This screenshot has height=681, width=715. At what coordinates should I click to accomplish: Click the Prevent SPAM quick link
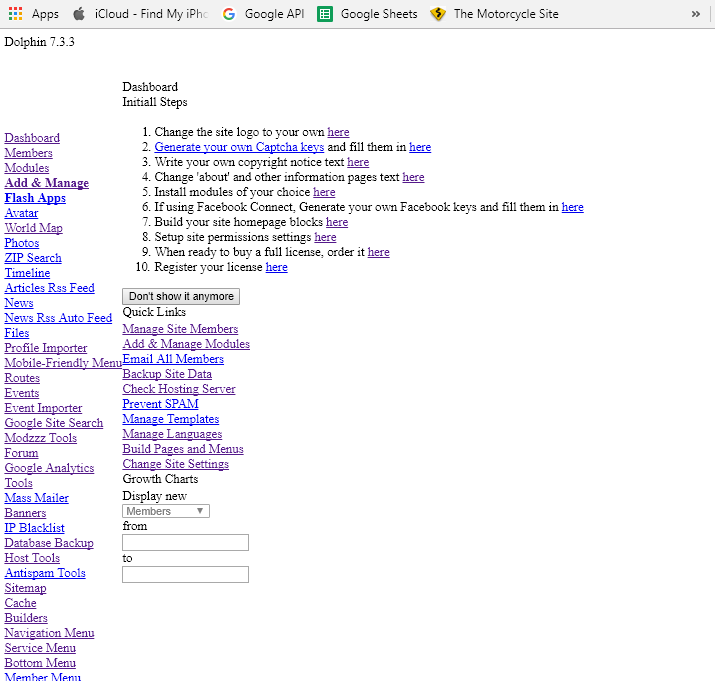(x=160, y=404)
